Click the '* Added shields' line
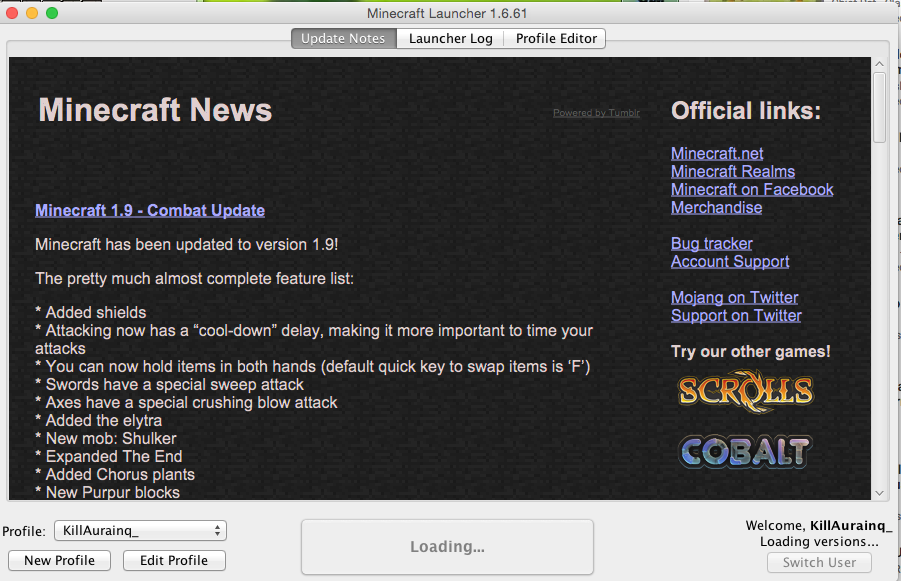Viewport: 901px width, 581px height. tap(91, 313)
